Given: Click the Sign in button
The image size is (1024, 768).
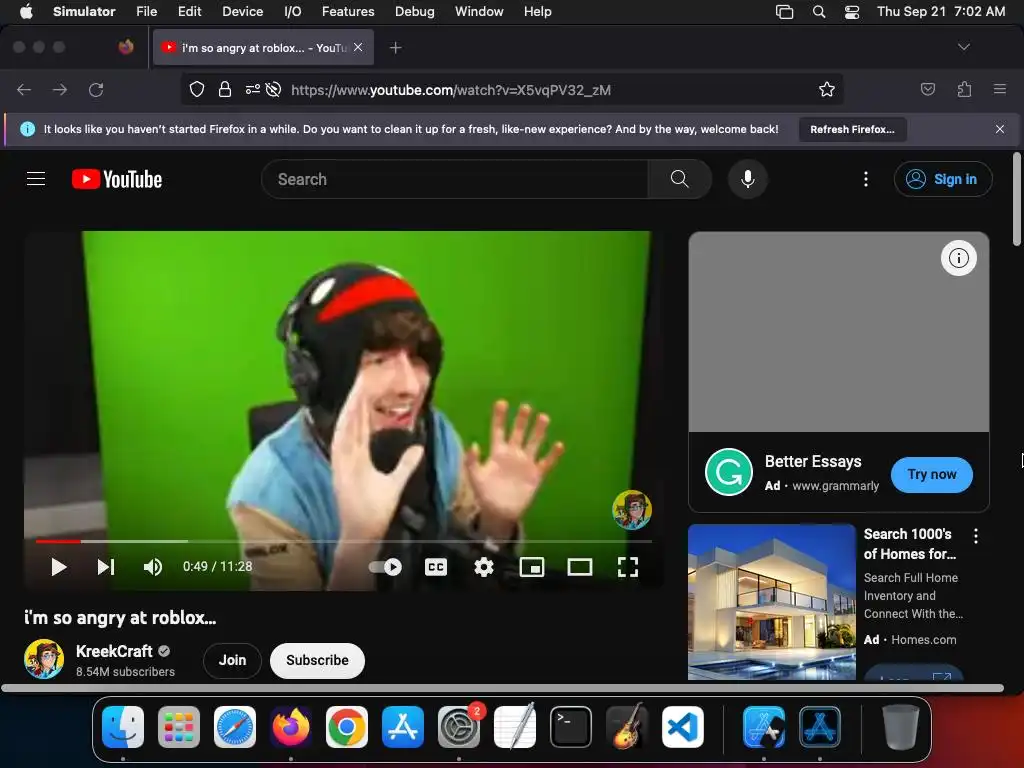Looking at the screenshot, I should point(943,179).
